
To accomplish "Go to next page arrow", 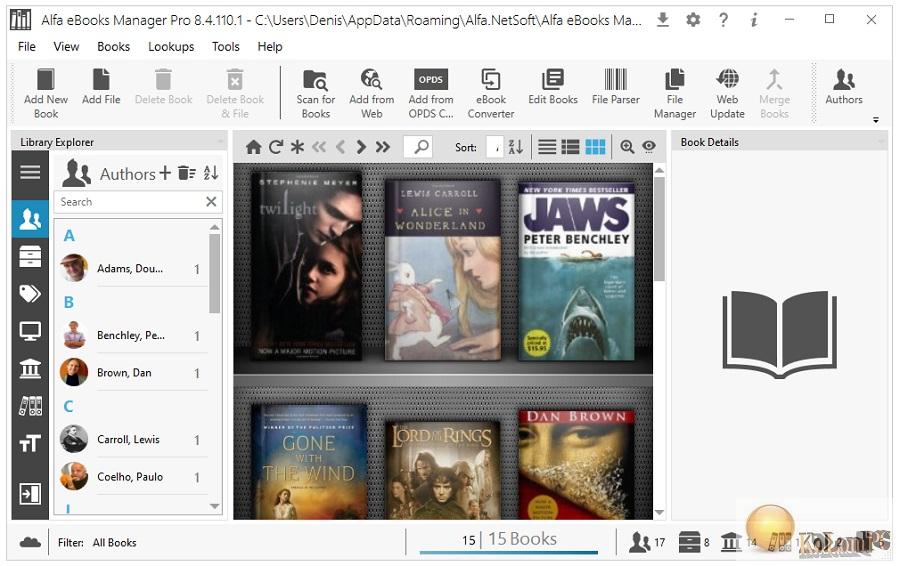I will 361,147.
